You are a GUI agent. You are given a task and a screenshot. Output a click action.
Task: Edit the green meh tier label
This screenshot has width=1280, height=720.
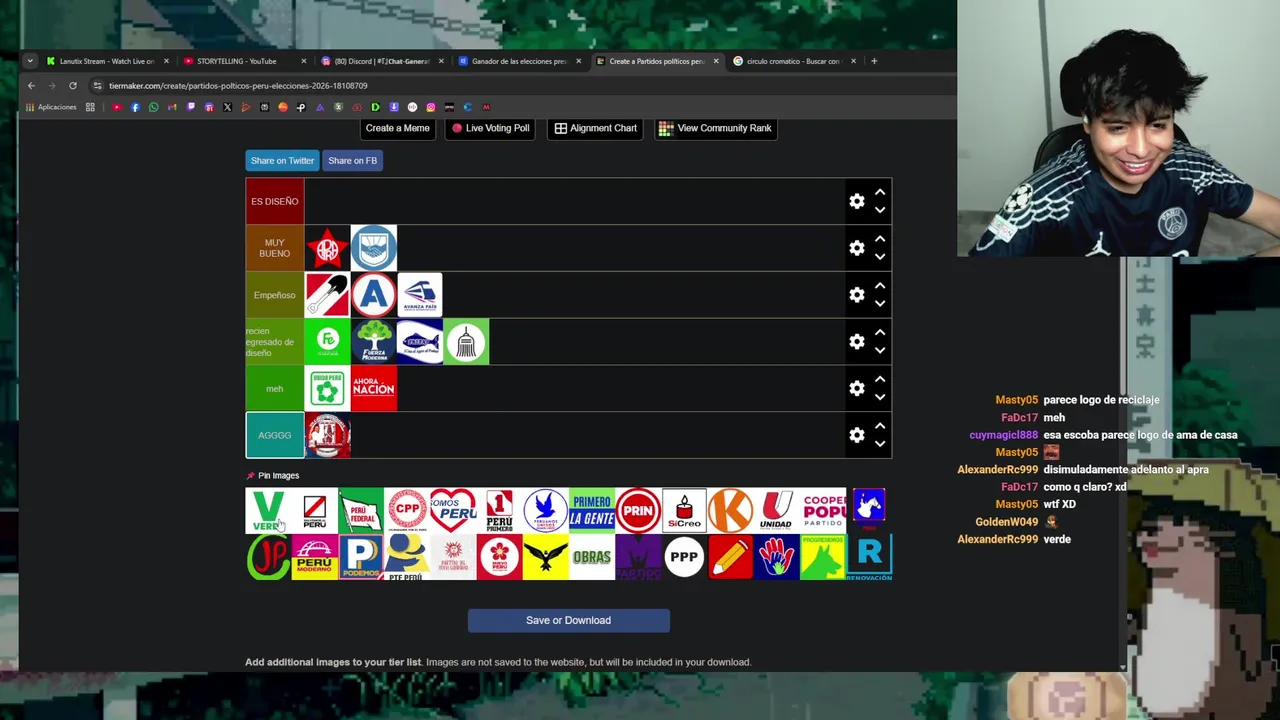coord(274,388)
